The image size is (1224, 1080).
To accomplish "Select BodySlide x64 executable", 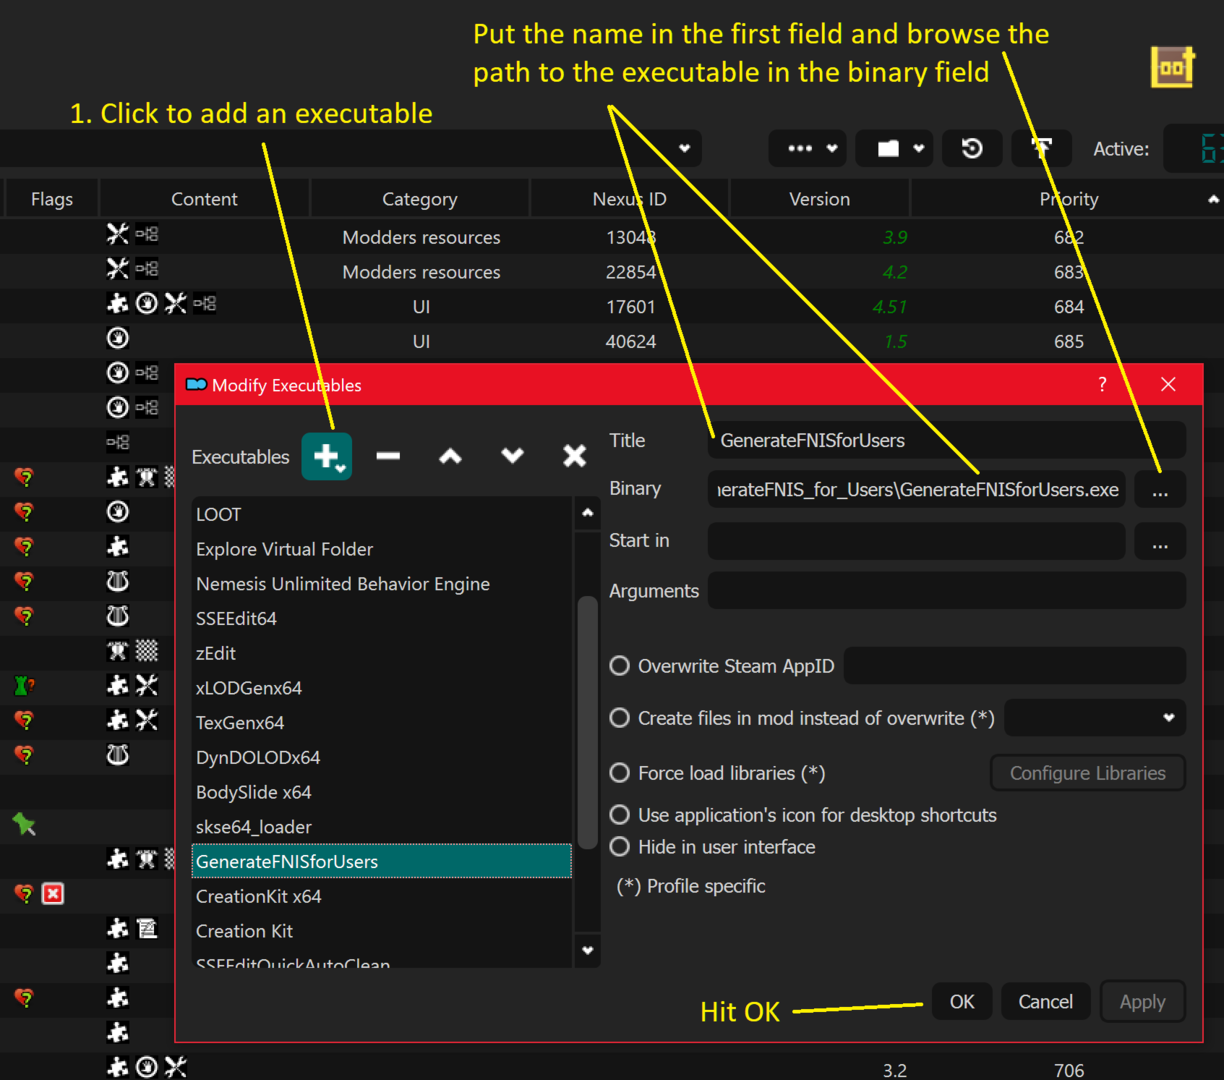I will [x=382, y=792].
